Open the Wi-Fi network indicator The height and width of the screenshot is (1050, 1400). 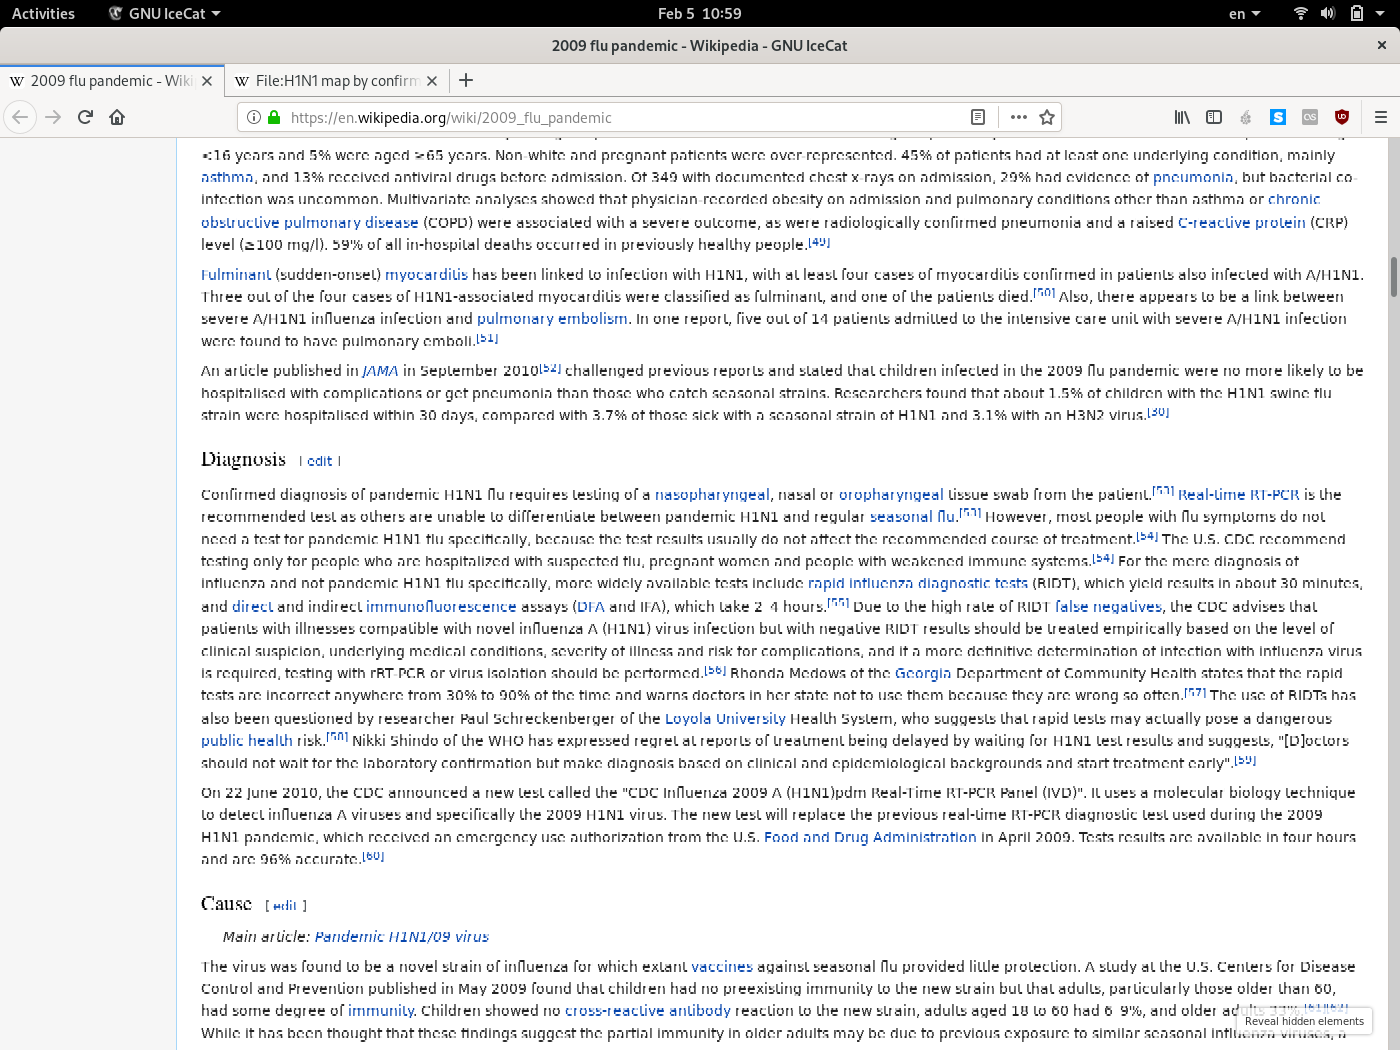point(1301,13)
